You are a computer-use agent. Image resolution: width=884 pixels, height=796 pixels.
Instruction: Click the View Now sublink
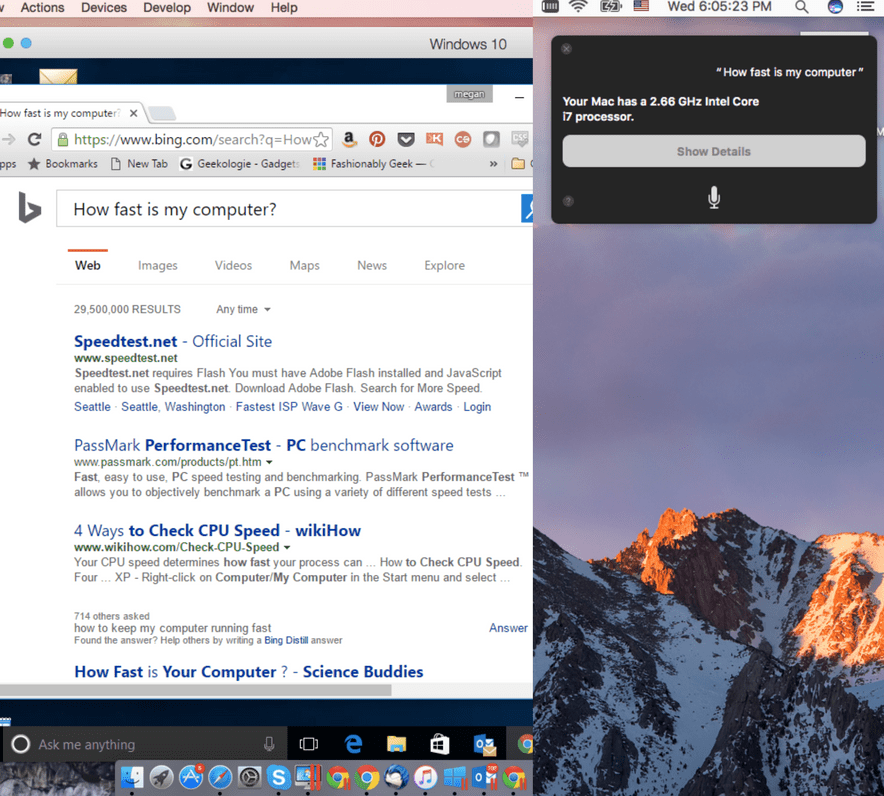coord(378,407)
